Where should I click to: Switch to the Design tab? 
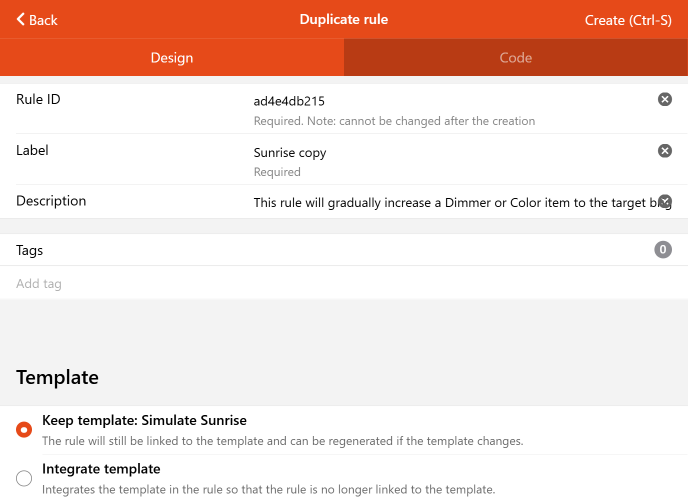click(172, 58)
